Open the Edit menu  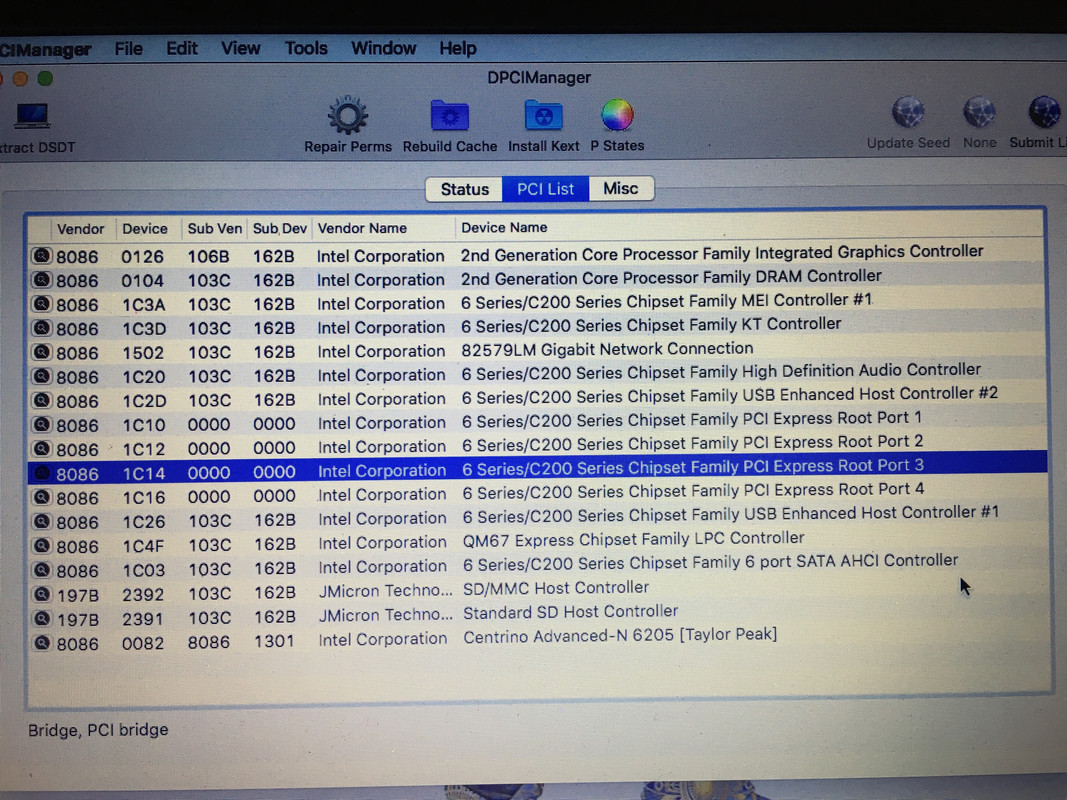click(x=182, y=49)
